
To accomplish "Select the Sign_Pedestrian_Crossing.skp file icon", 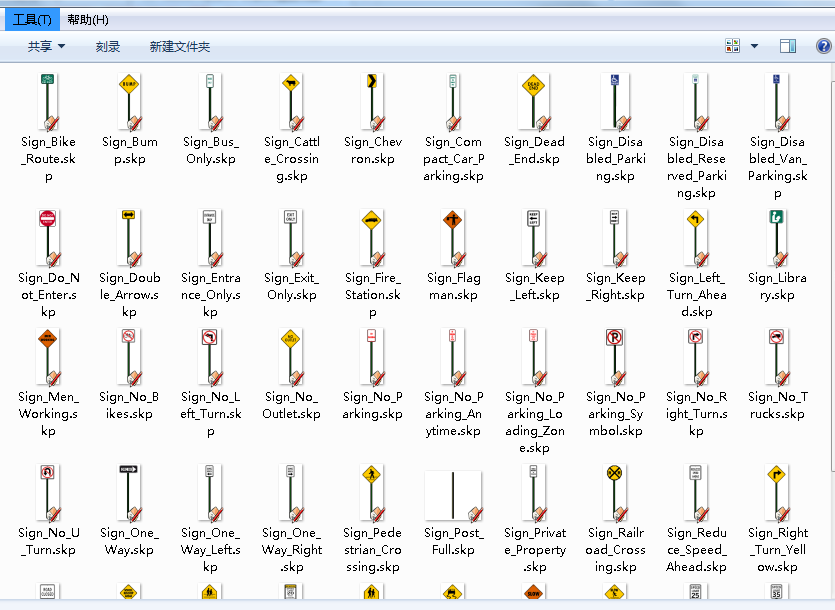I will point(372,493).
